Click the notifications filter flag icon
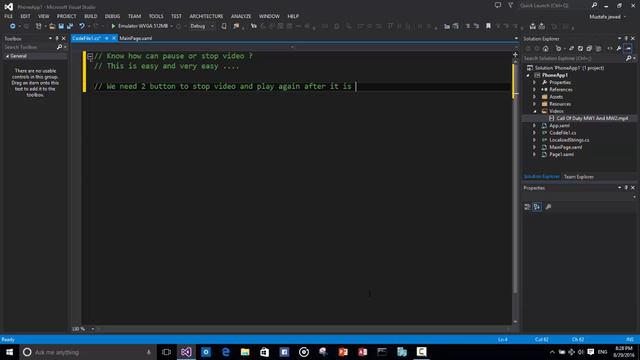 [x=510, y=5]
